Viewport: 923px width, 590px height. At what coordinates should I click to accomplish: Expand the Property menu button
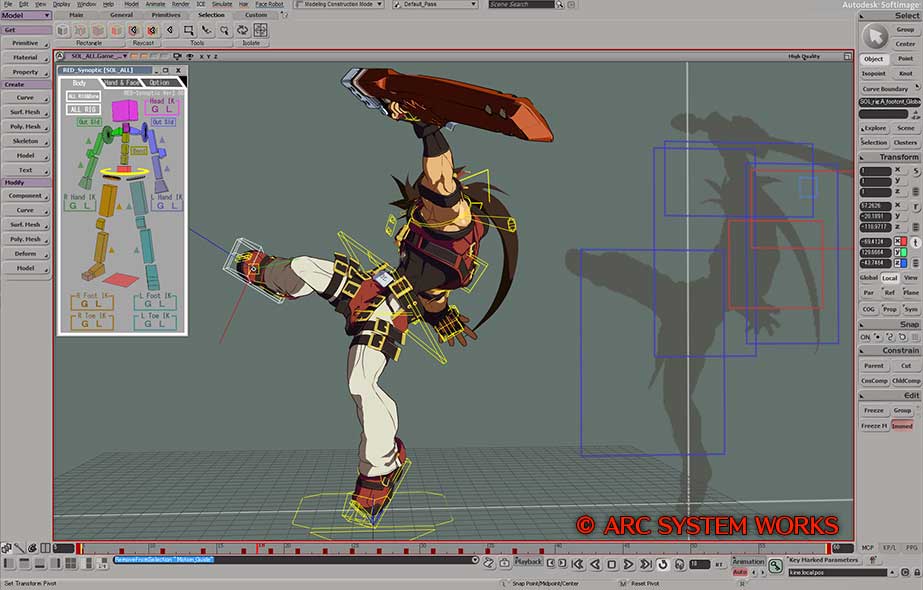pos(26,72)
